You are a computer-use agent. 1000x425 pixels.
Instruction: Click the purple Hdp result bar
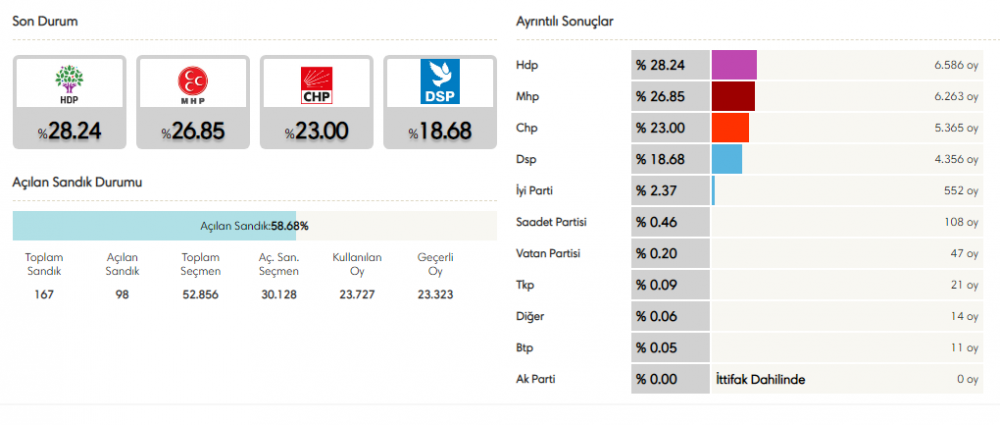point(734,65)
